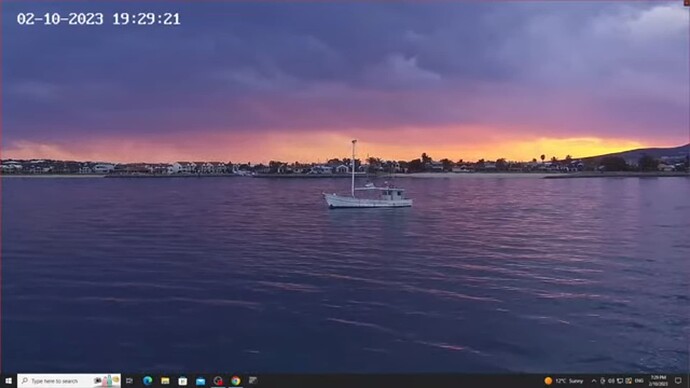Image resolution: width=690 pixels, height=388 pixels.
Task: Expand the hidden system tray icons chevron
Action: pyautogui.click(x=594, y=381)
